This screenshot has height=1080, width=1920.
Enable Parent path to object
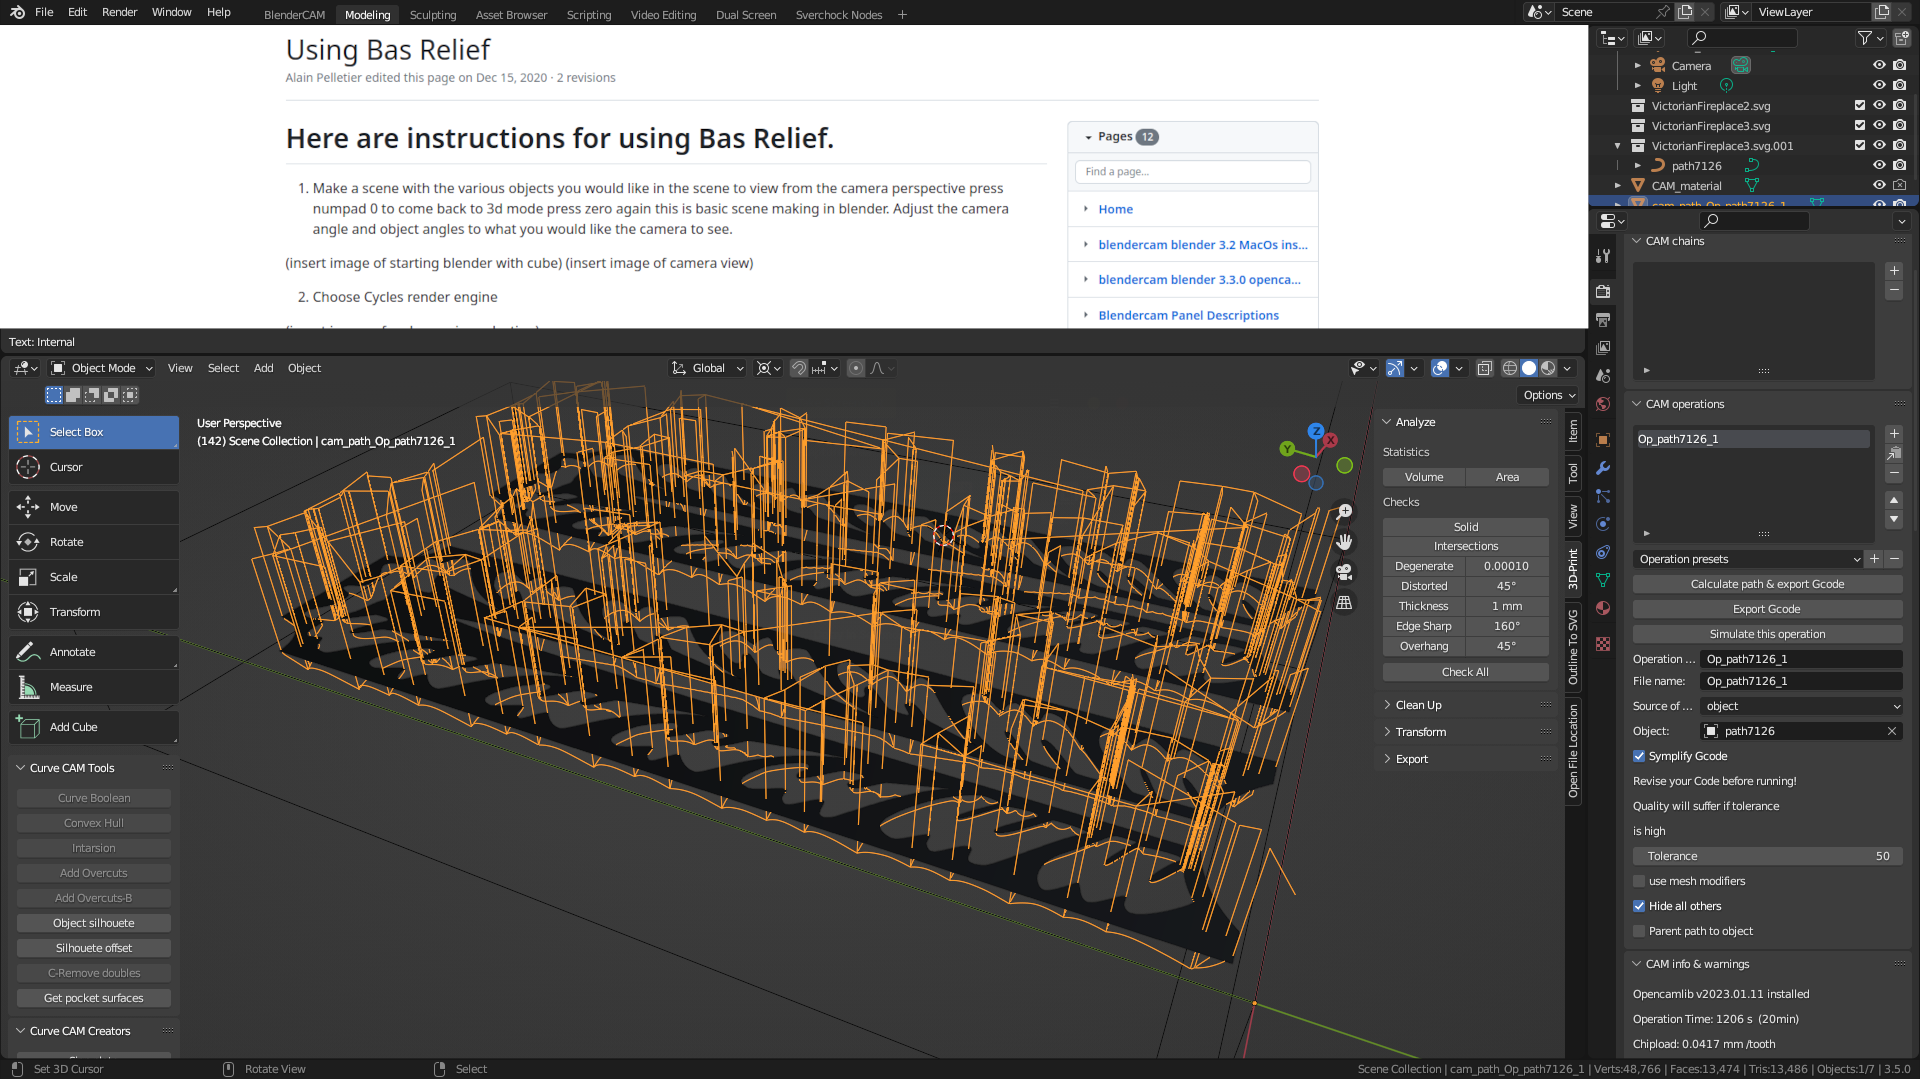1639,931
